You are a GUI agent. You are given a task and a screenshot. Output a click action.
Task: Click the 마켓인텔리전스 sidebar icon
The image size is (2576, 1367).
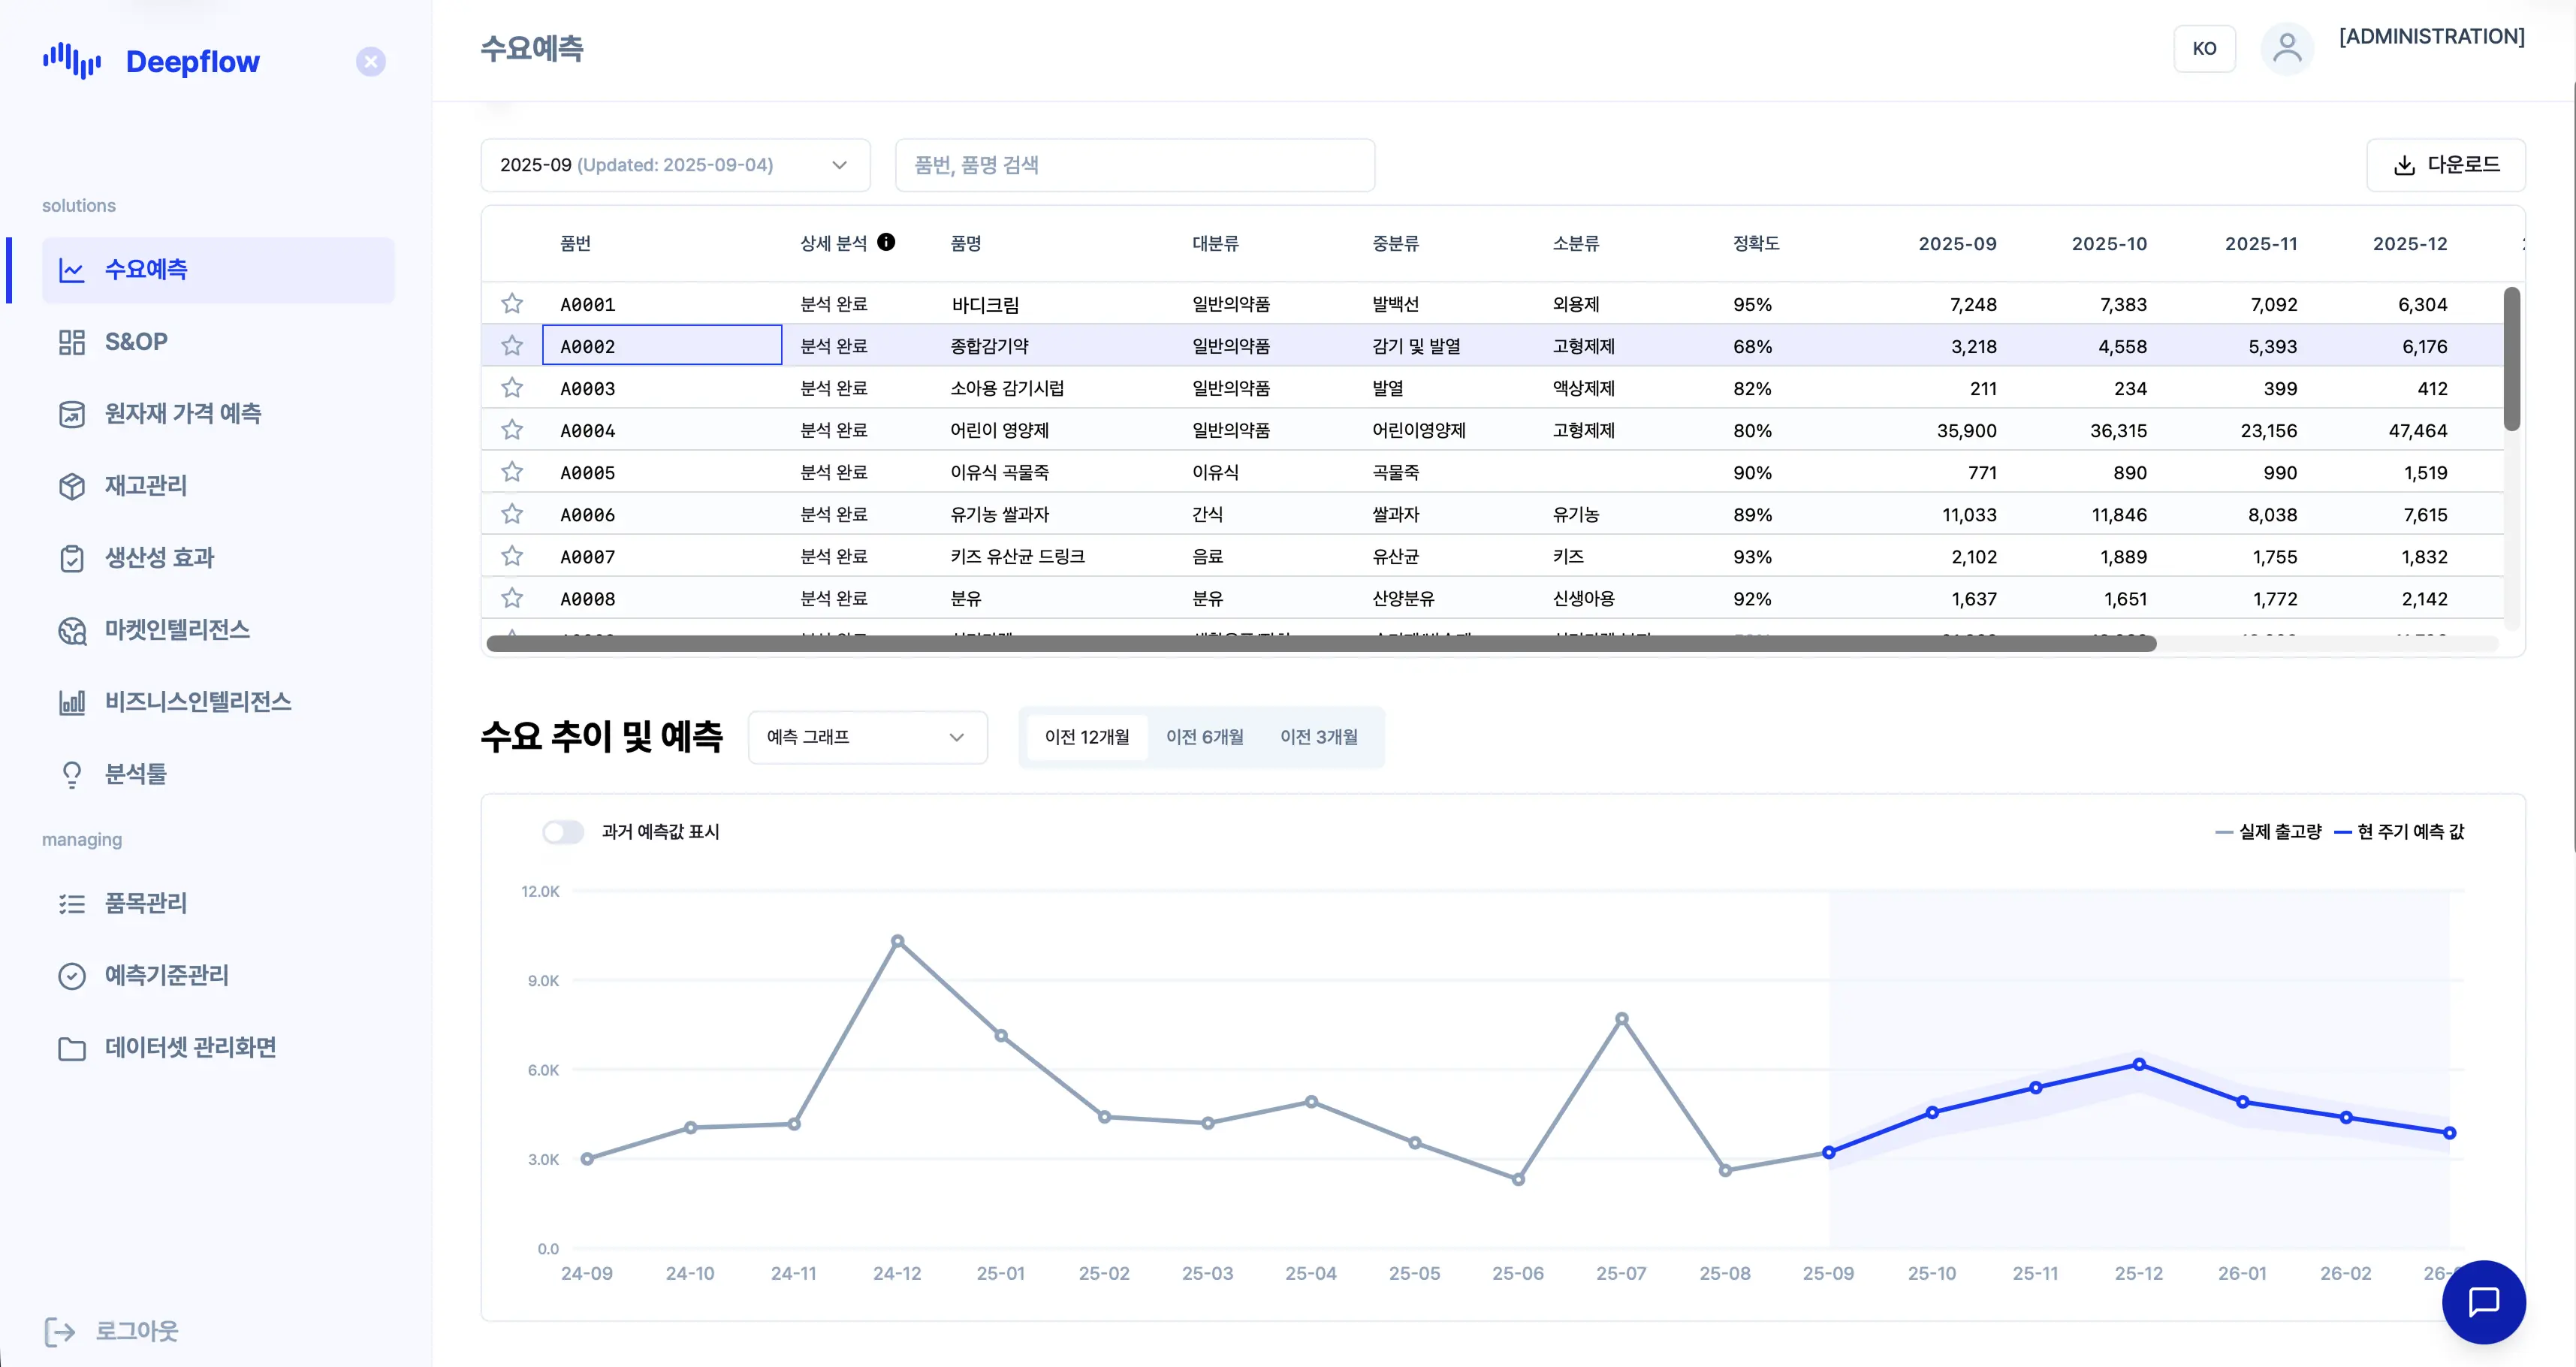pyautogui.click(x=71, y=630)
